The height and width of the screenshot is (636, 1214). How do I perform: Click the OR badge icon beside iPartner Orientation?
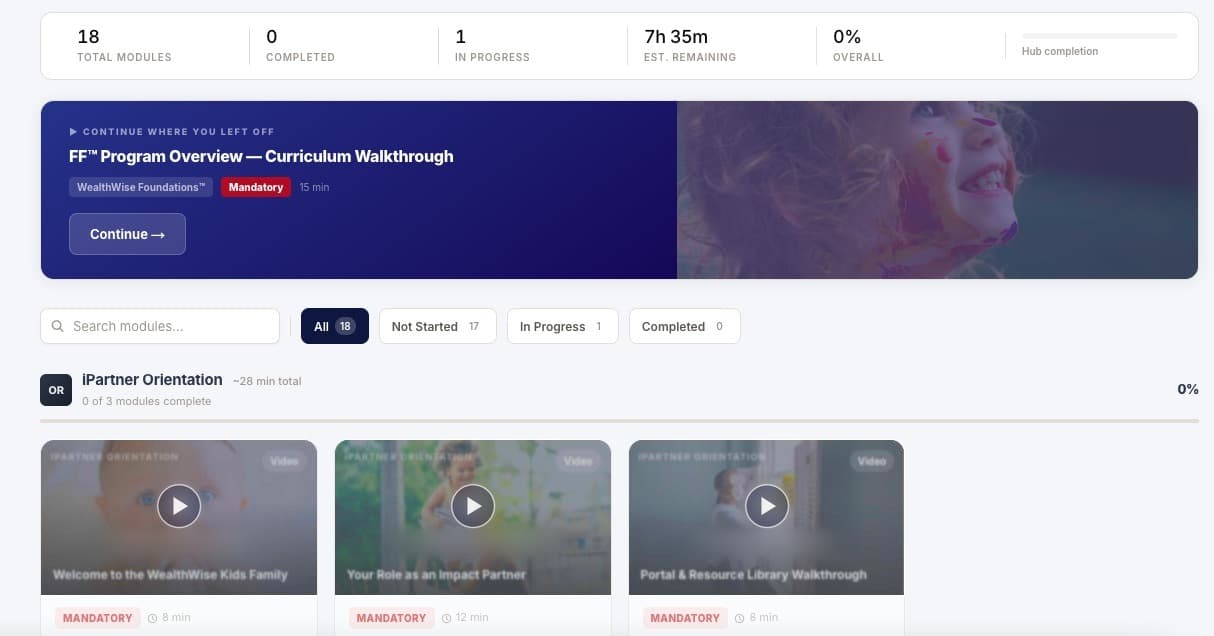click(x=56, y=390)
